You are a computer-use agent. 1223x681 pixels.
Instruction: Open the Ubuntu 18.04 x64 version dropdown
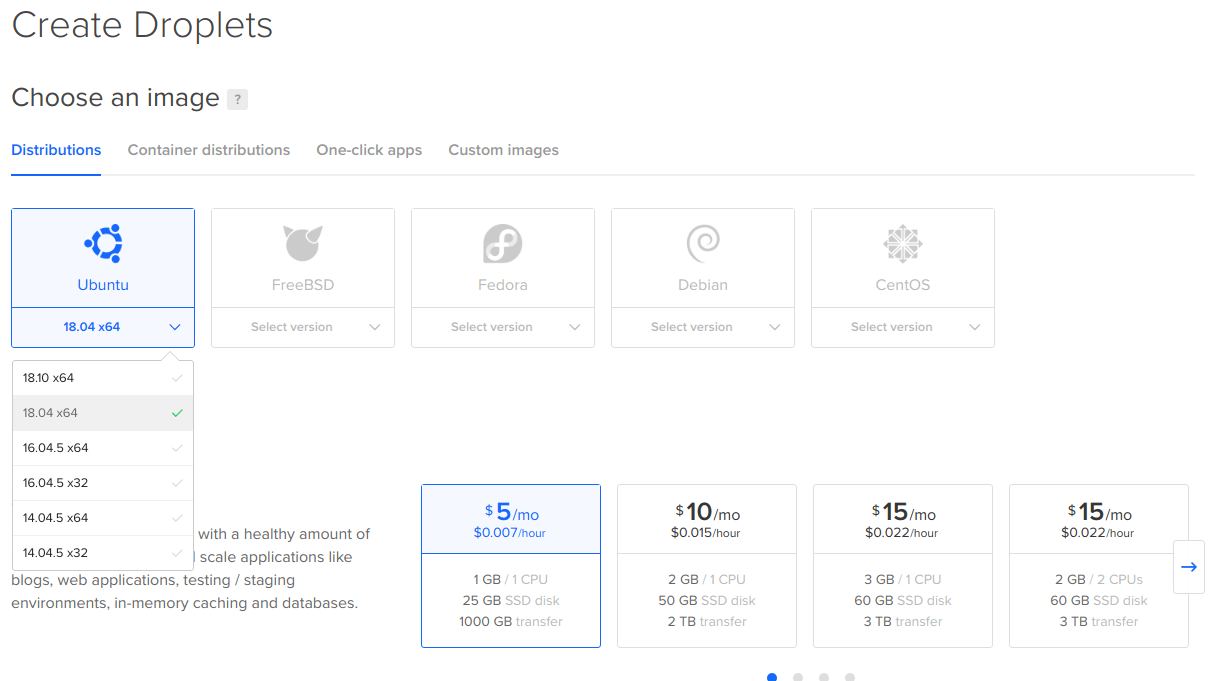pos(103,327)
